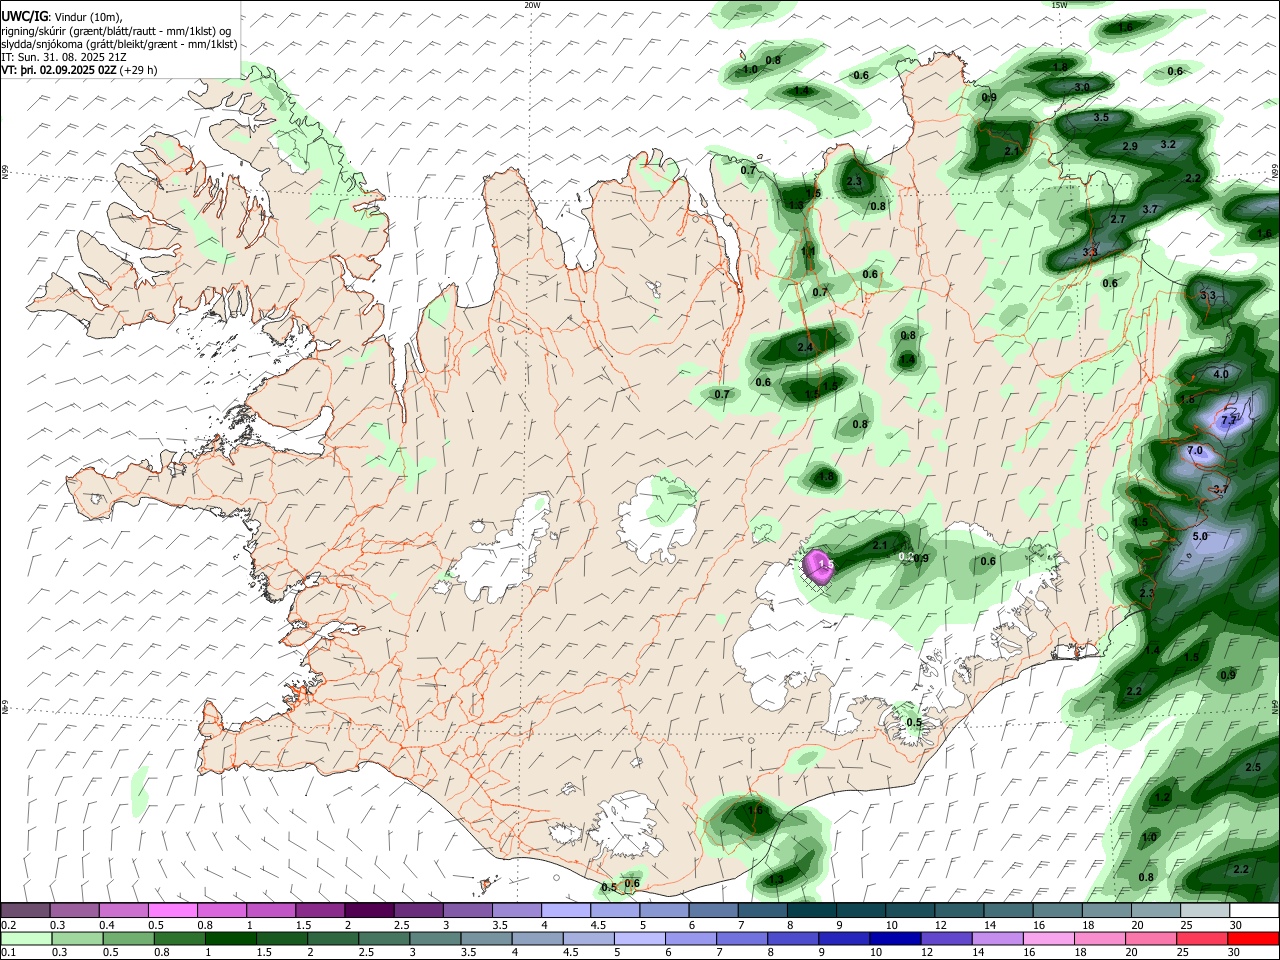Click the '2.9' precipitation value on the map
Viewport: 1280px width, 960px height.
[x=1130, y=147]
